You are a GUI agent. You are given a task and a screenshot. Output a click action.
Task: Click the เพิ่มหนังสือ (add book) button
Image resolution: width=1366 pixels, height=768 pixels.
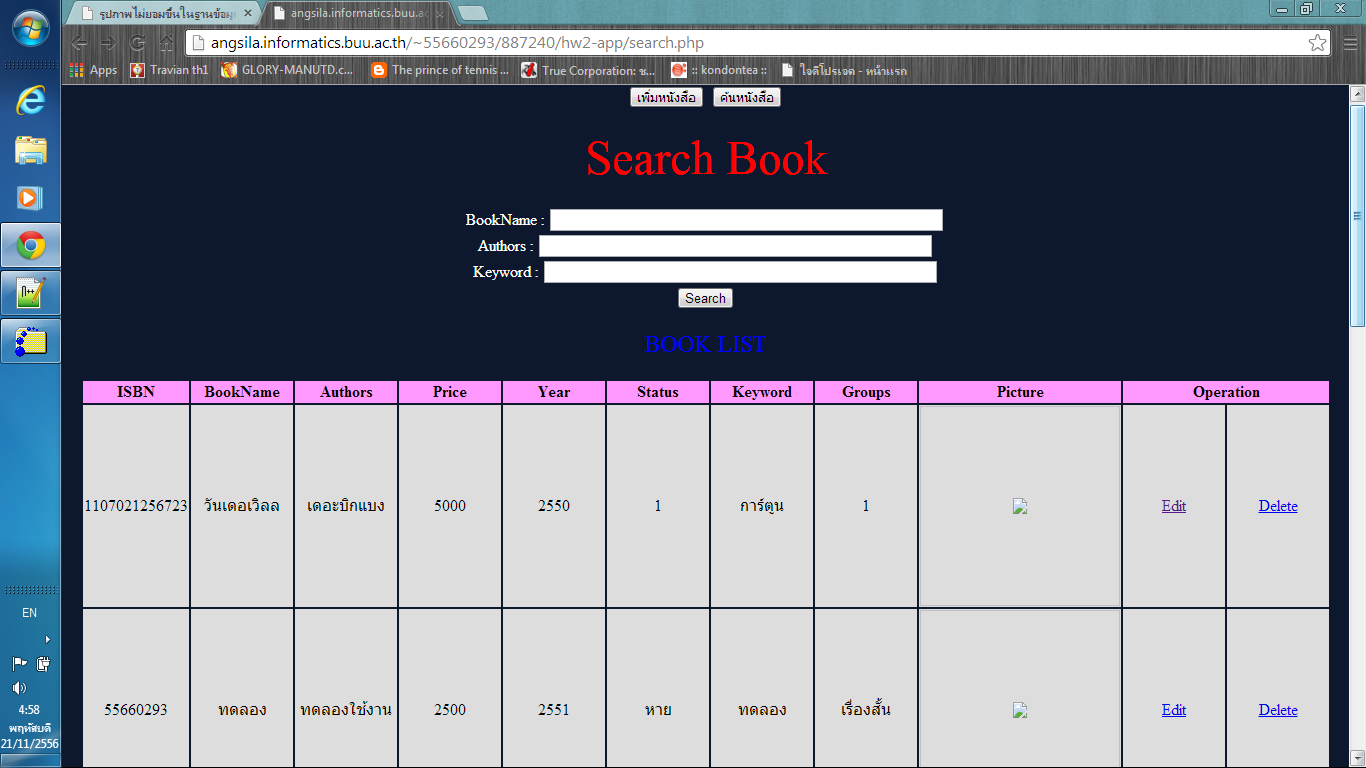[667, 97]
